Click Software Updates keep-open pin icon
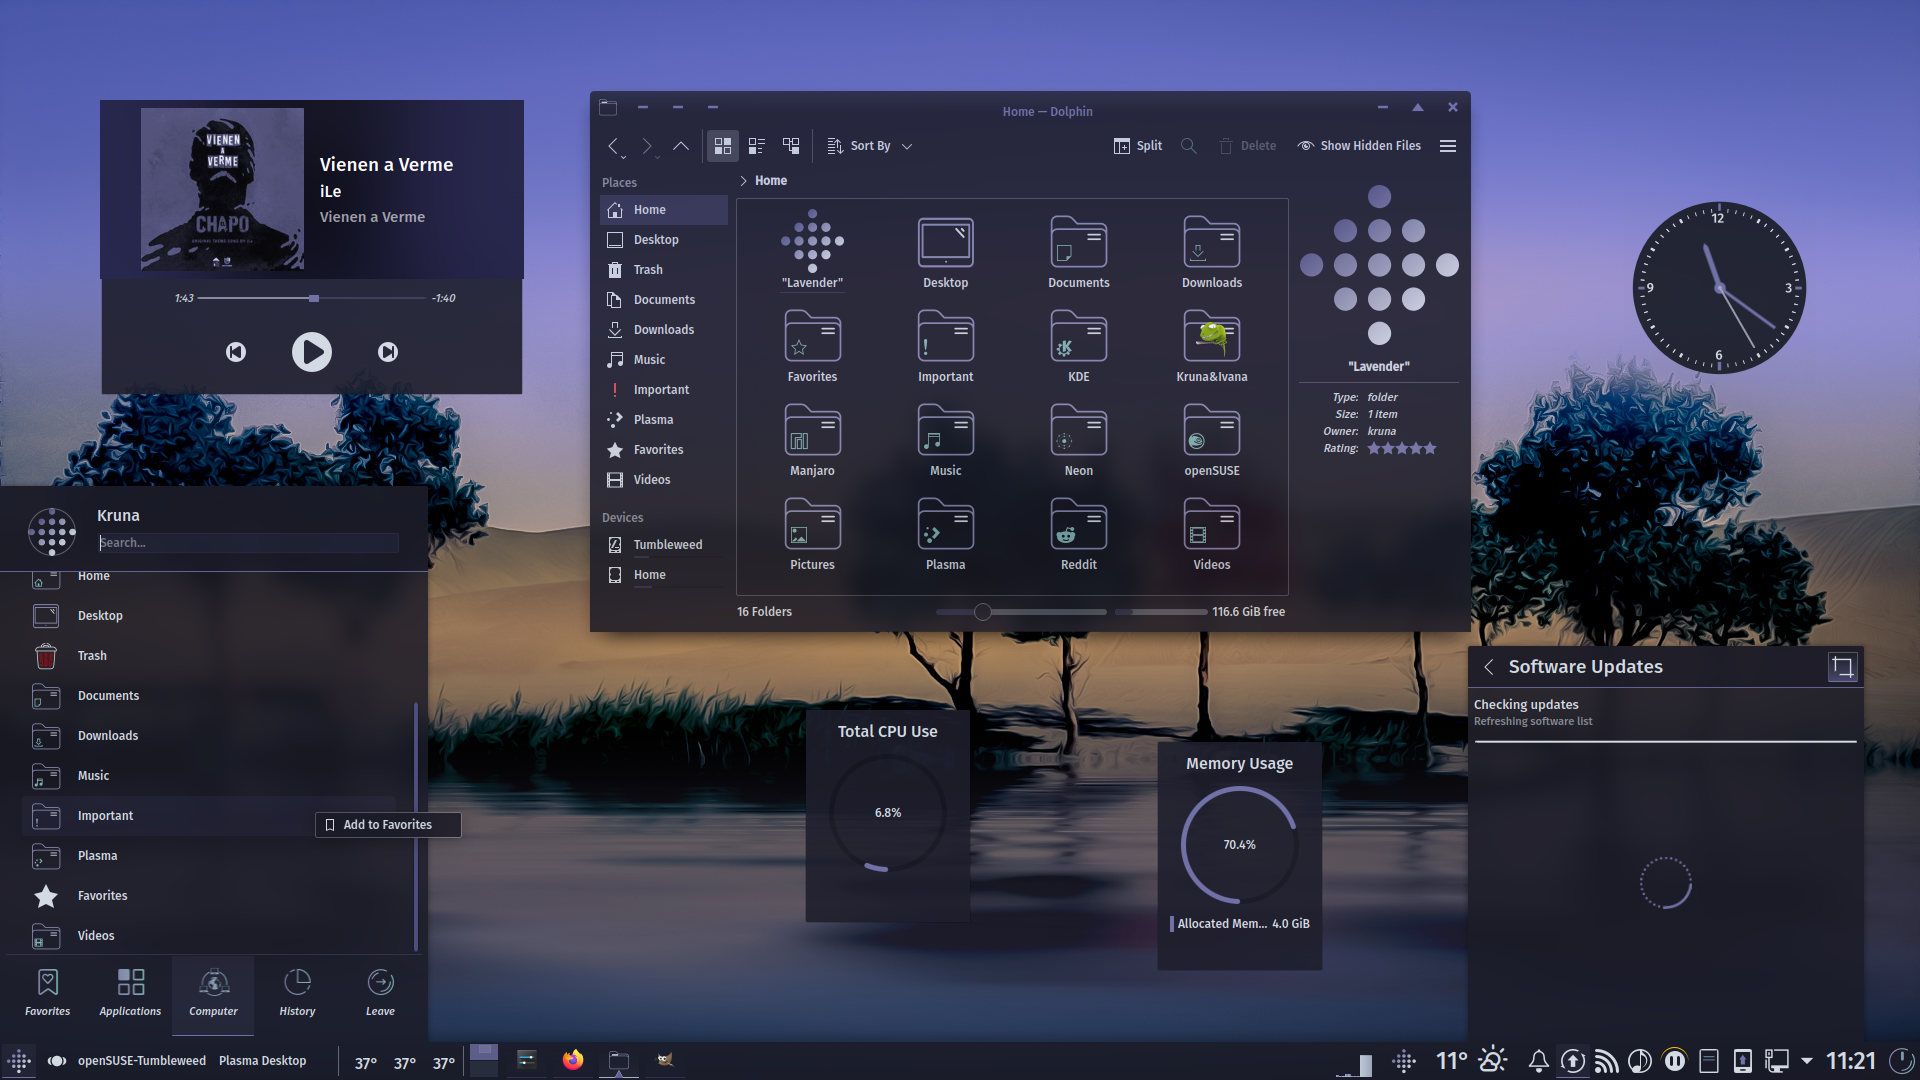Viewport: 1920px width, 1080px height. 1842,667
